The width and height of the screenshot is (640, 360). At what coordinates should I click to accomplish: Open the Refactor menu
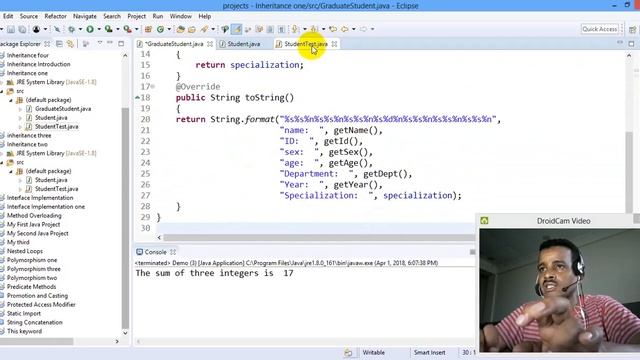pos(55,16)
